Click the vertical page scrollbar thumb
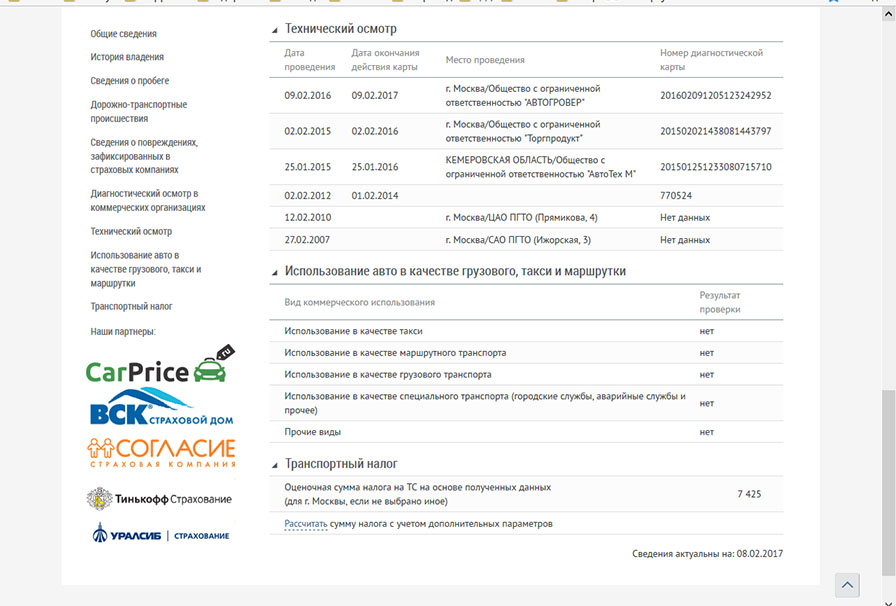 [888, 480]
